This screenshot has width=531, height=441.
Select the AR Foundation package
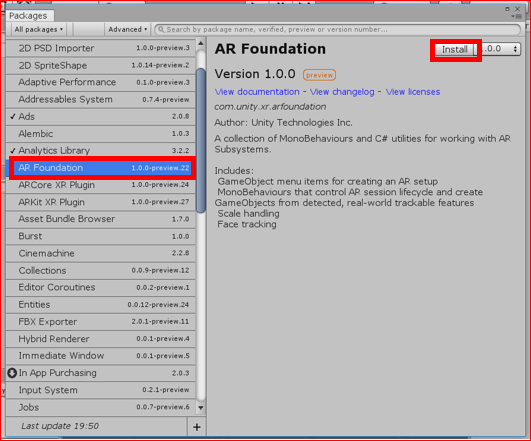101,168
